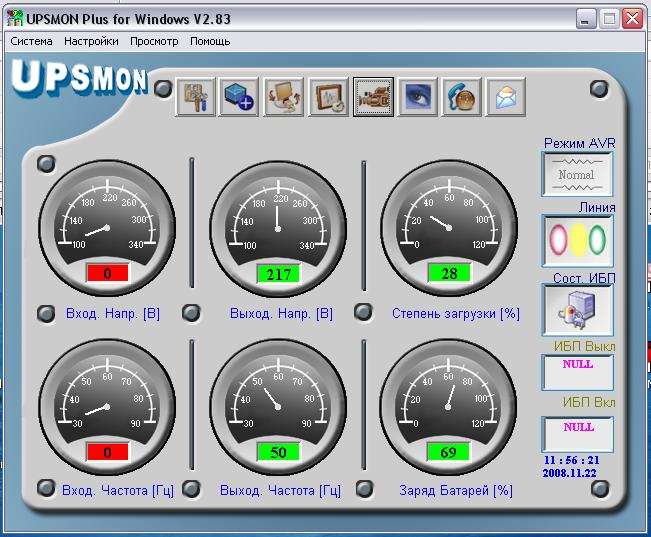Image resolution: width=651 pixels, height=537 pixels.
Task: Click the line status lights panel
Action: pyautogui.click(x=577, y=240)
